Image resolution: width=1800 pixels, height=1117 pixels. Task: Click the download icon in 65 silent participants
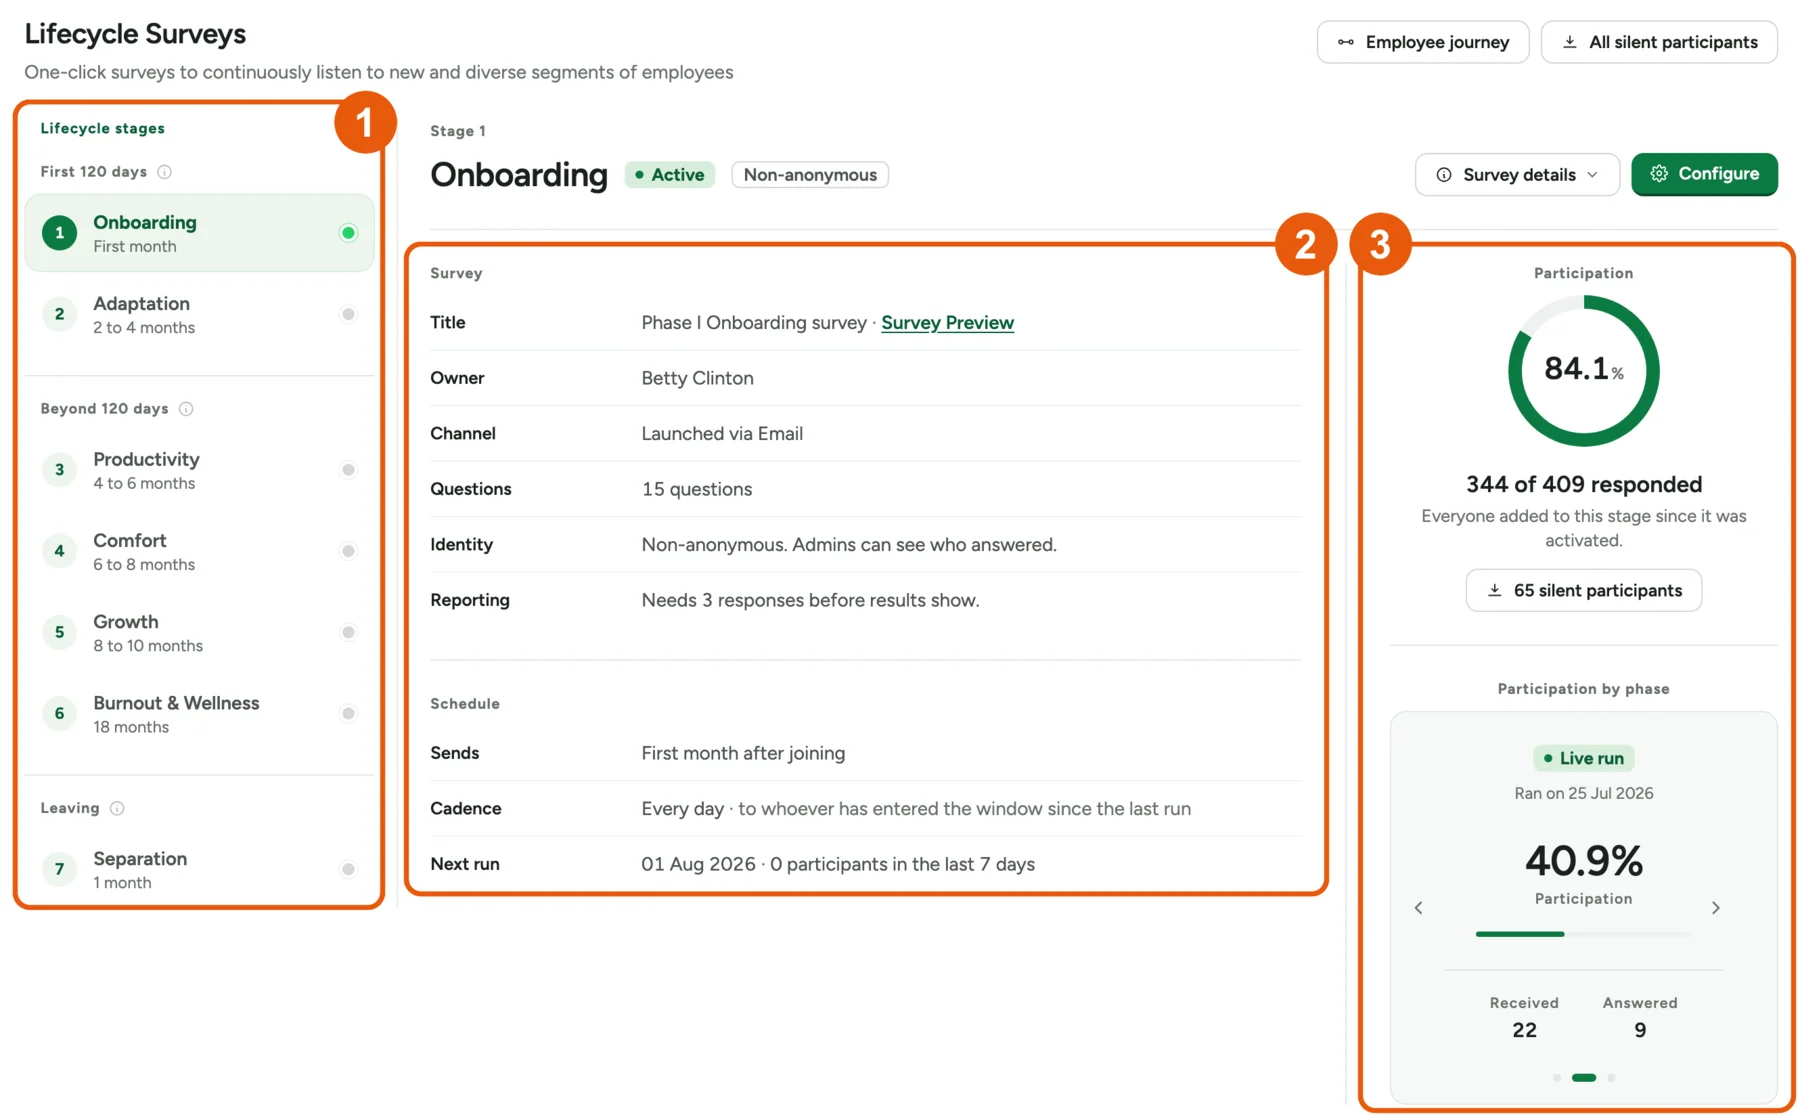[1495, 590]
